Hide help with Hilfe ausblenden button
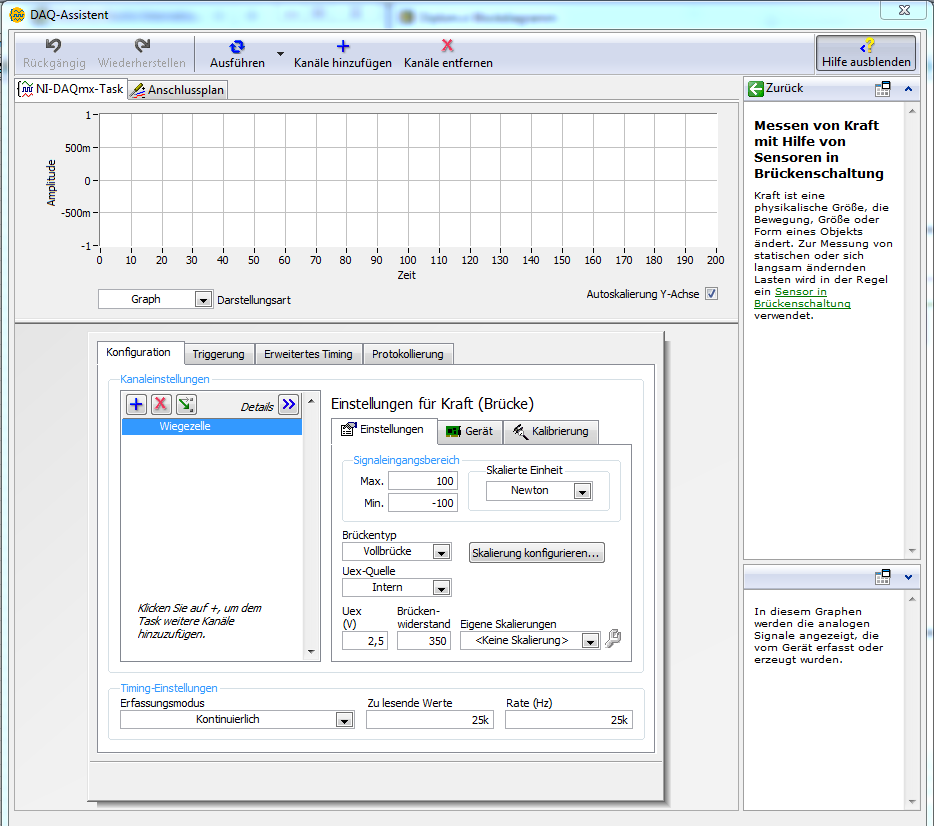 pyautogui.click(x=866, y=53)
